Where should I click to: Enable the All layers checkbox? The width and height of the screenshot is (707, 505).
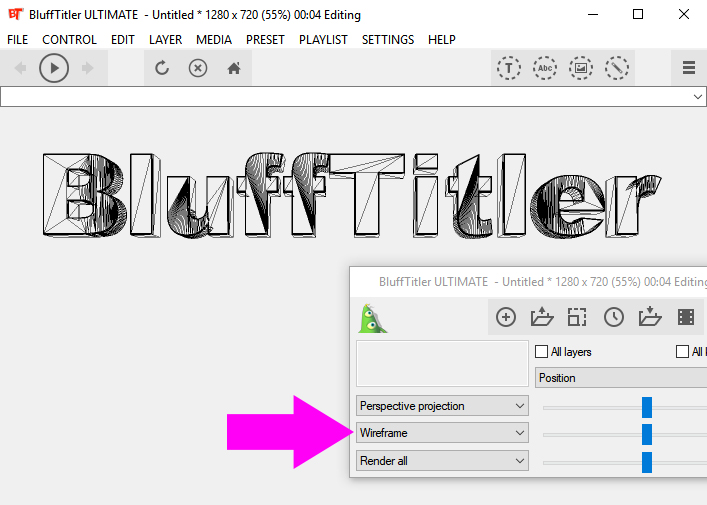(542, 352)
